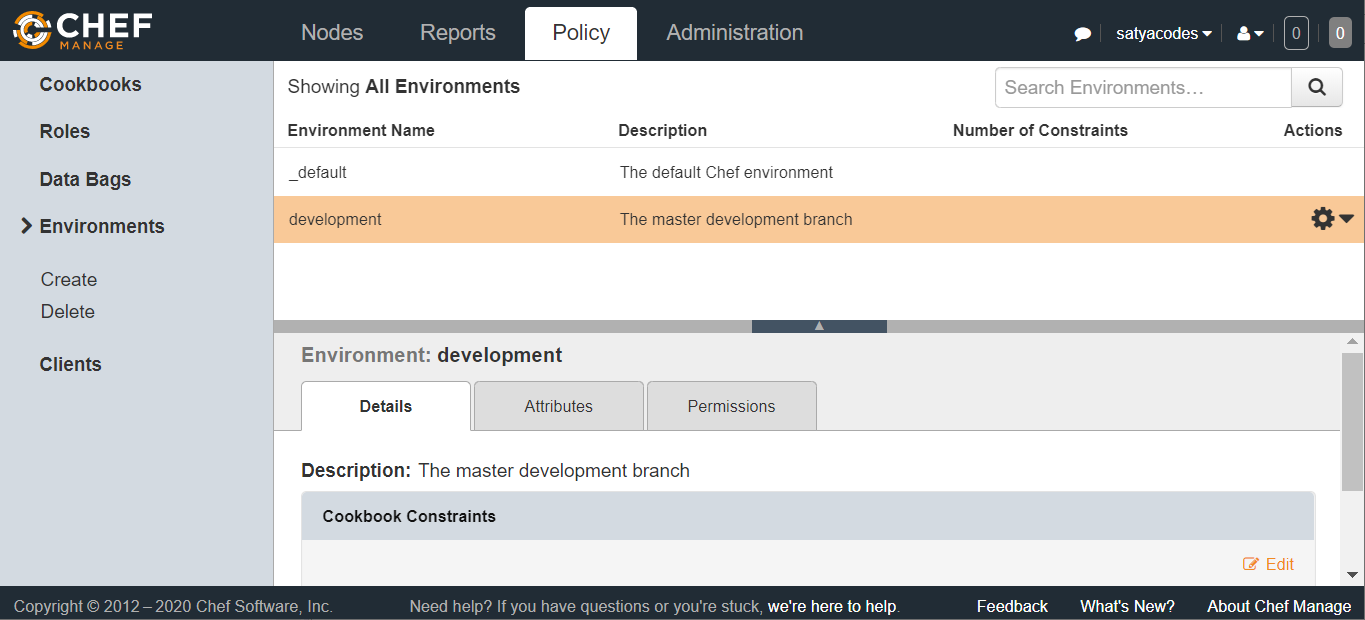Open the satyacodes organization dropdown
The image size is (1365, 620).
pos(1163,34)
